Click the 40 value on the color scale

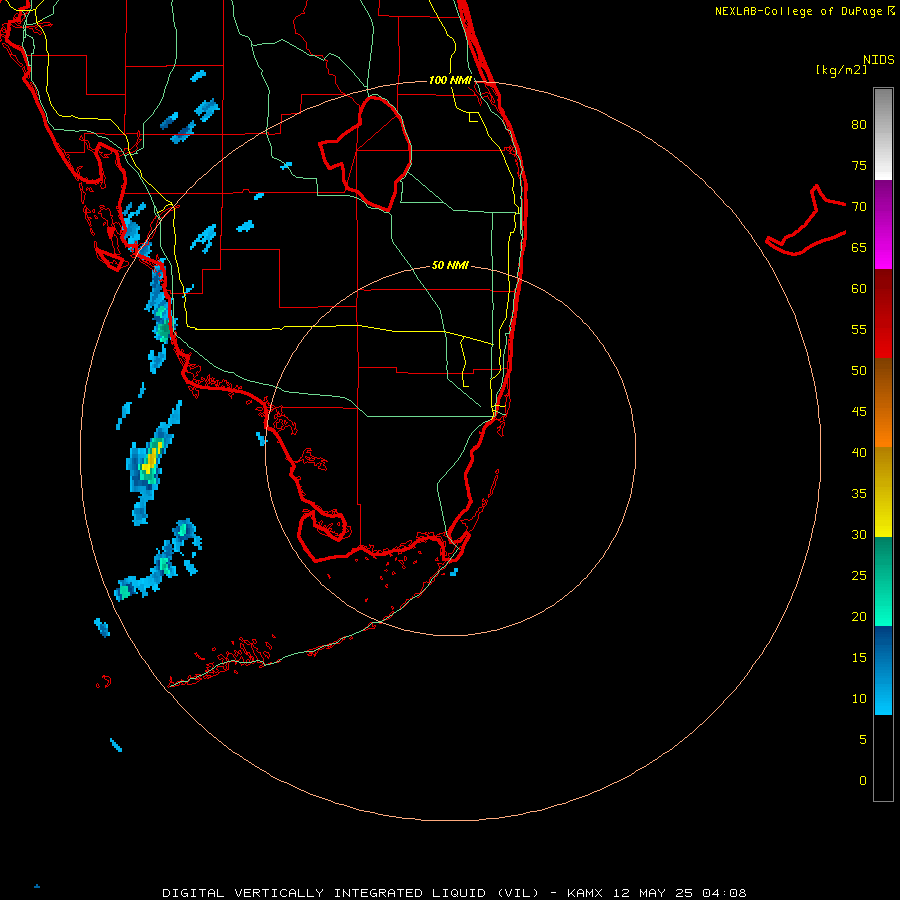pos(859,452)
